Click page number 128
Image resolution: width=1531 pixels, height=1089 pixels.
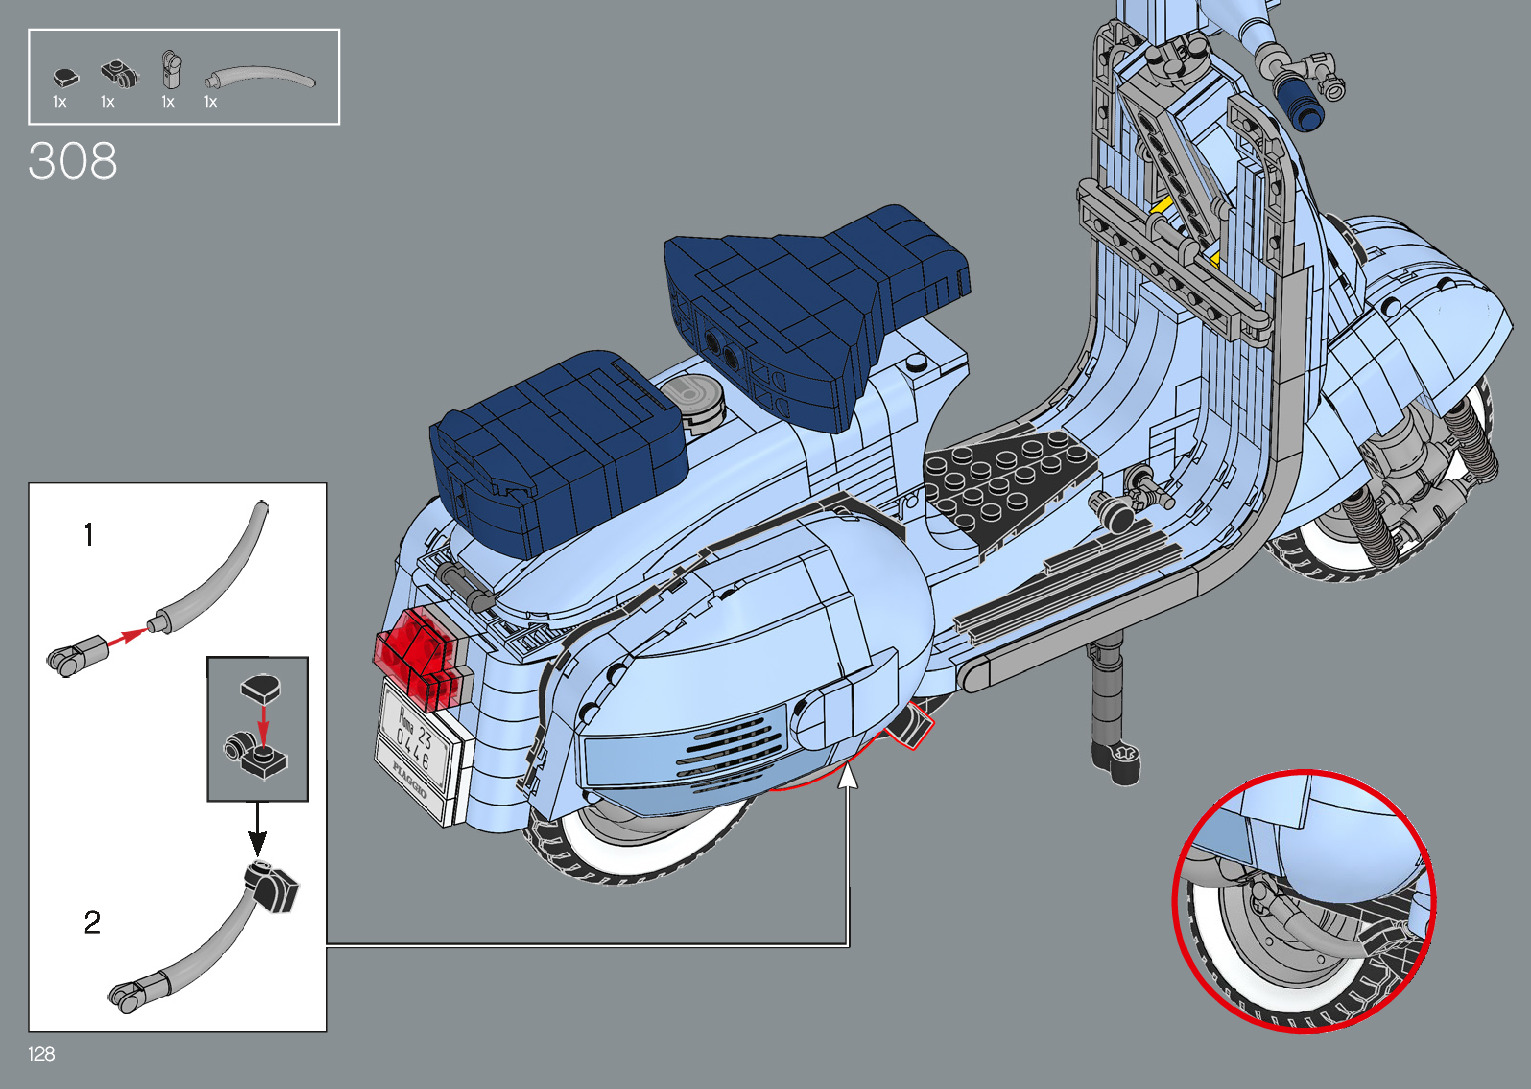[x=42, y=1054]
